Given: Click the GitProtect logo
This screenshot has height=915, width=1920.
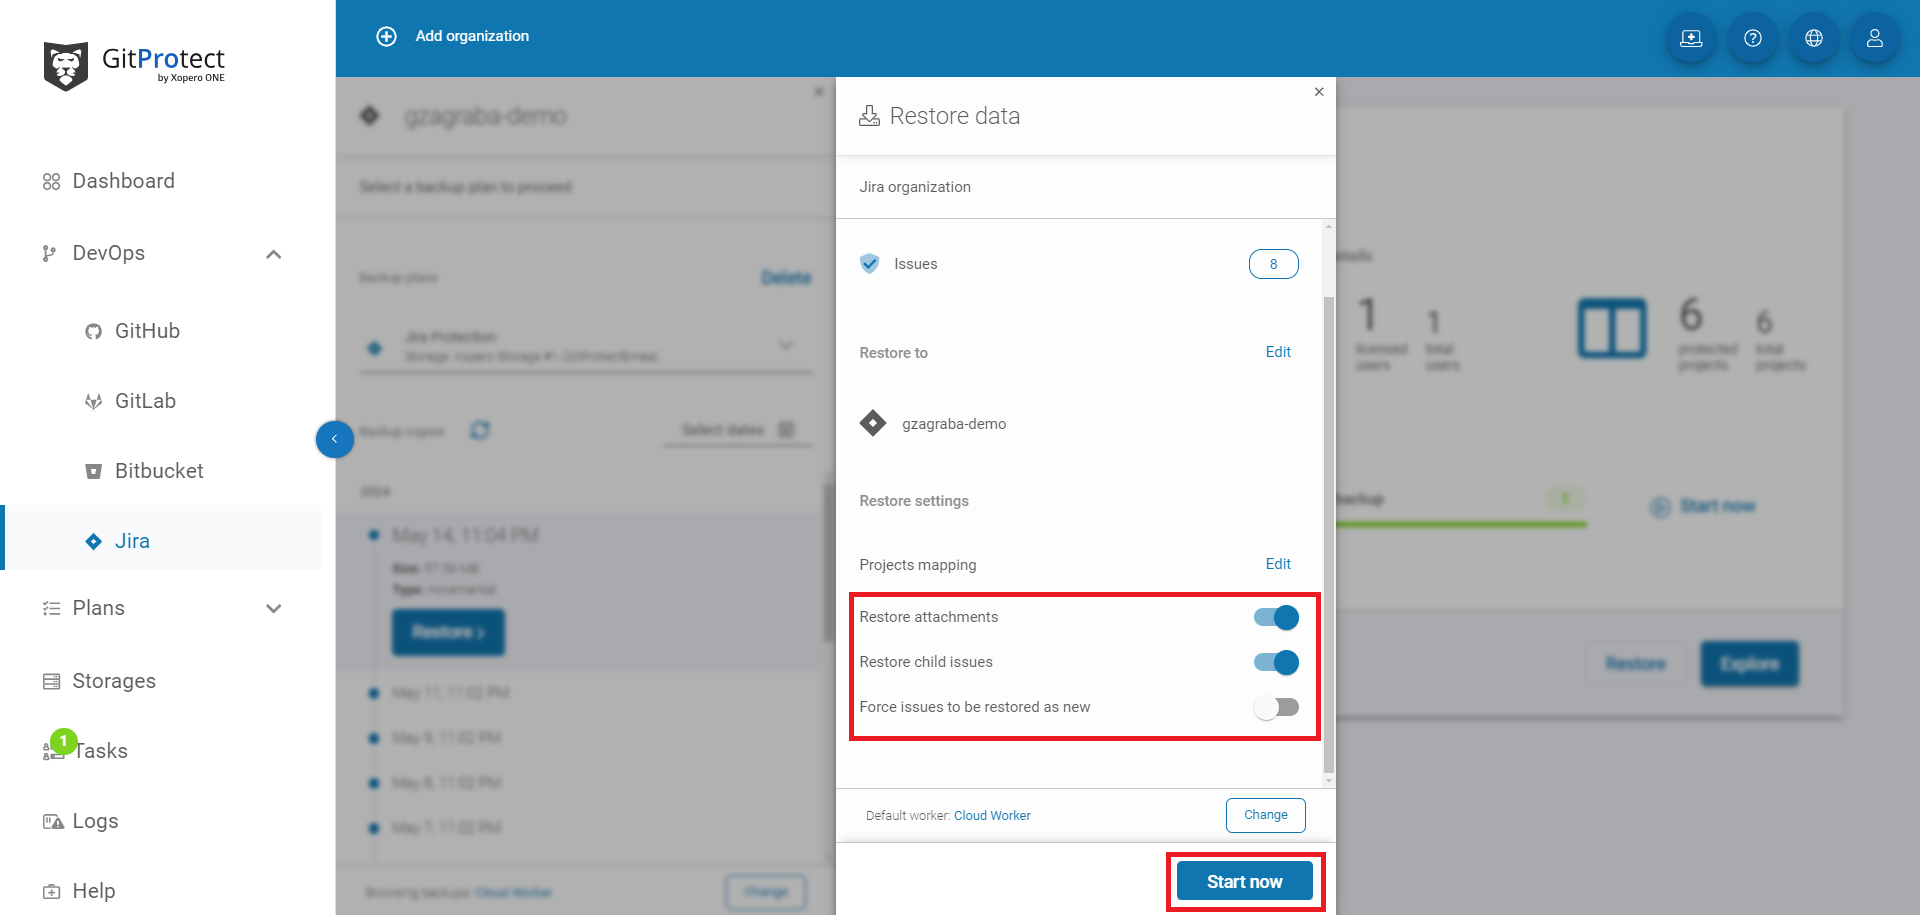Looking at the screenshot, I should [x=134, y=65].
